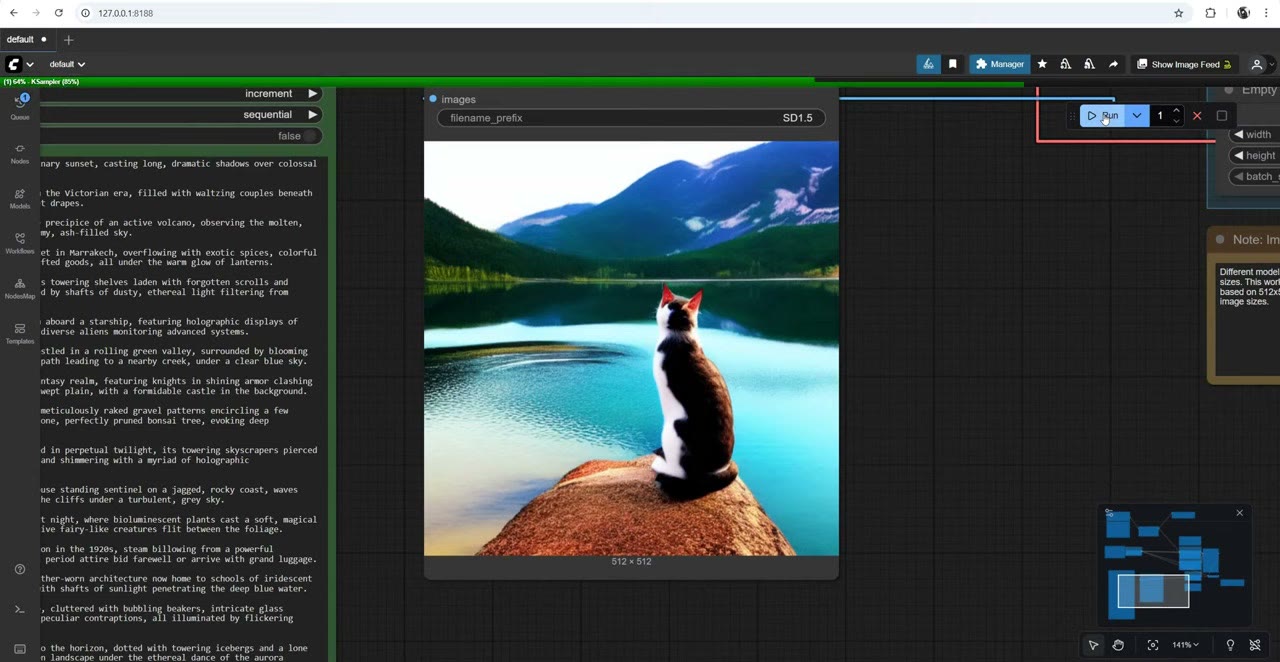This screenshot has height=662, width=1280.
Task: Open the NodesMap sidebar panel
Action: point(20,288)
